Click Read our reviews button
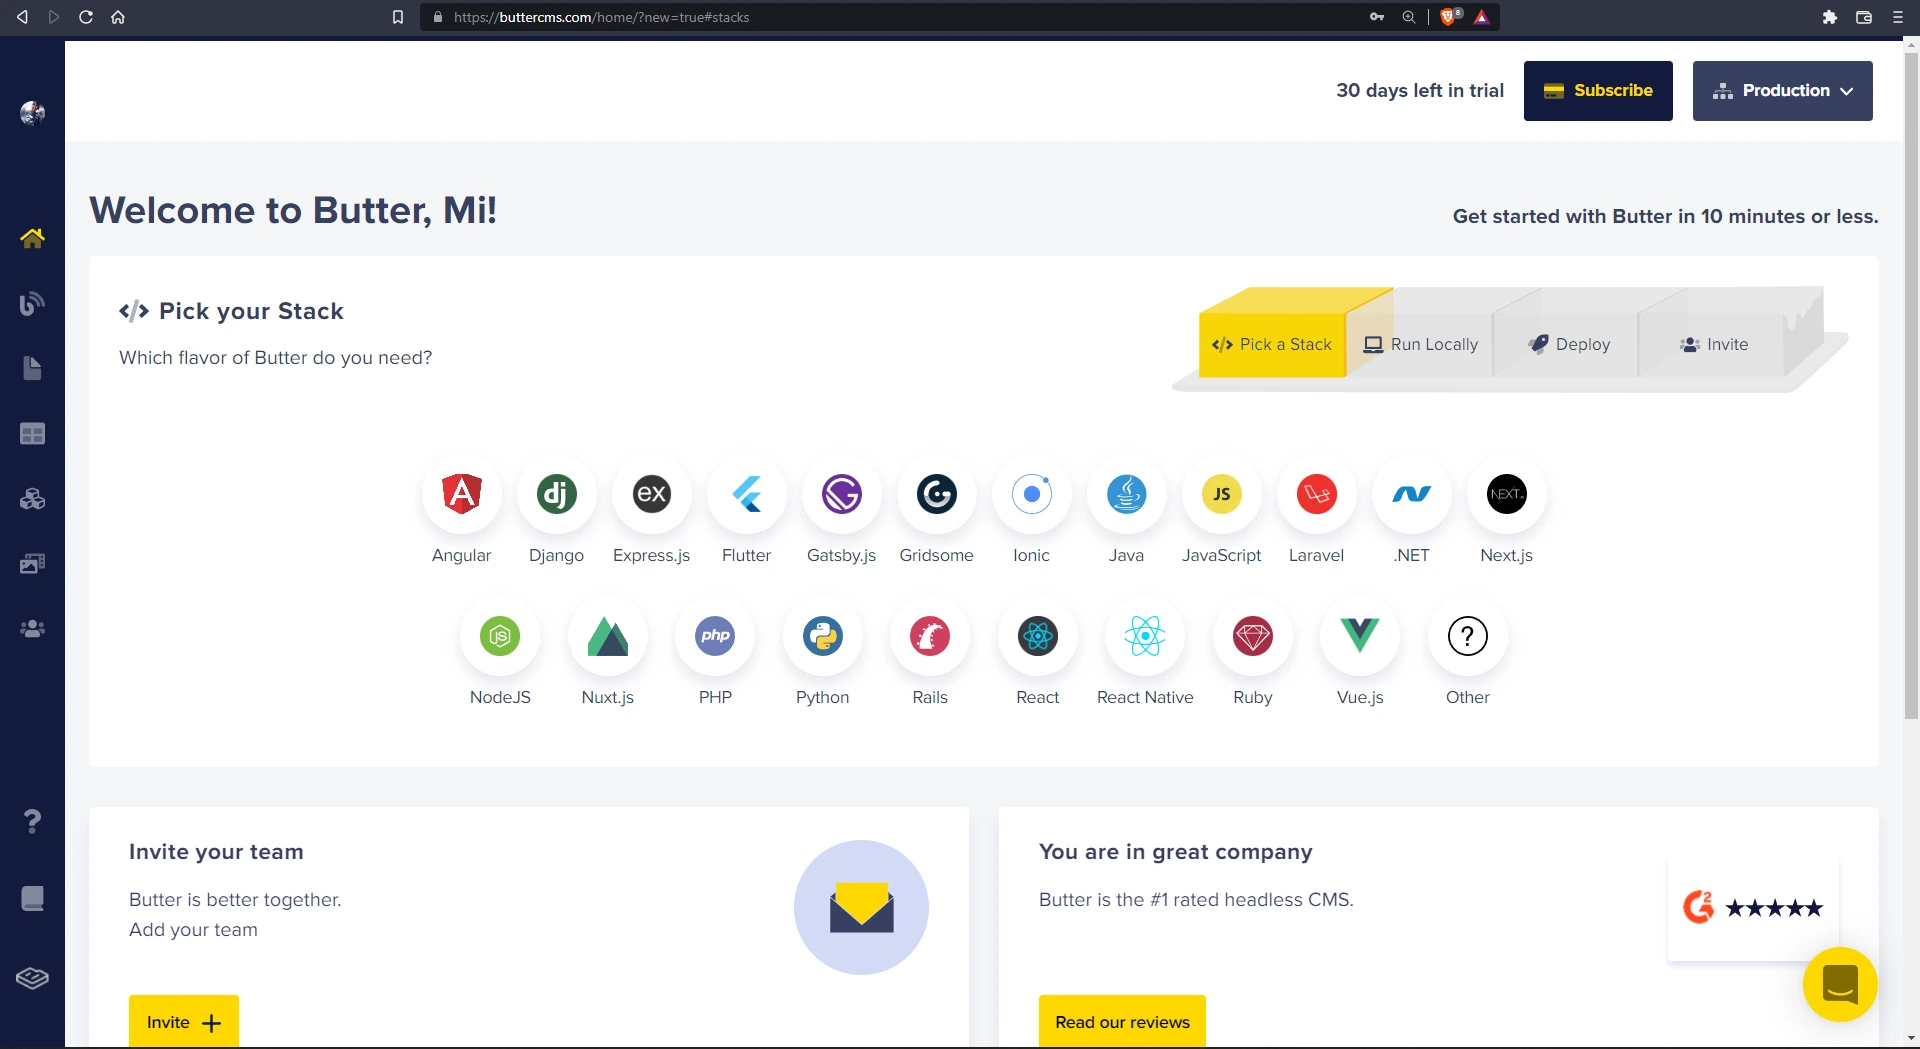 (1122, 1021)
